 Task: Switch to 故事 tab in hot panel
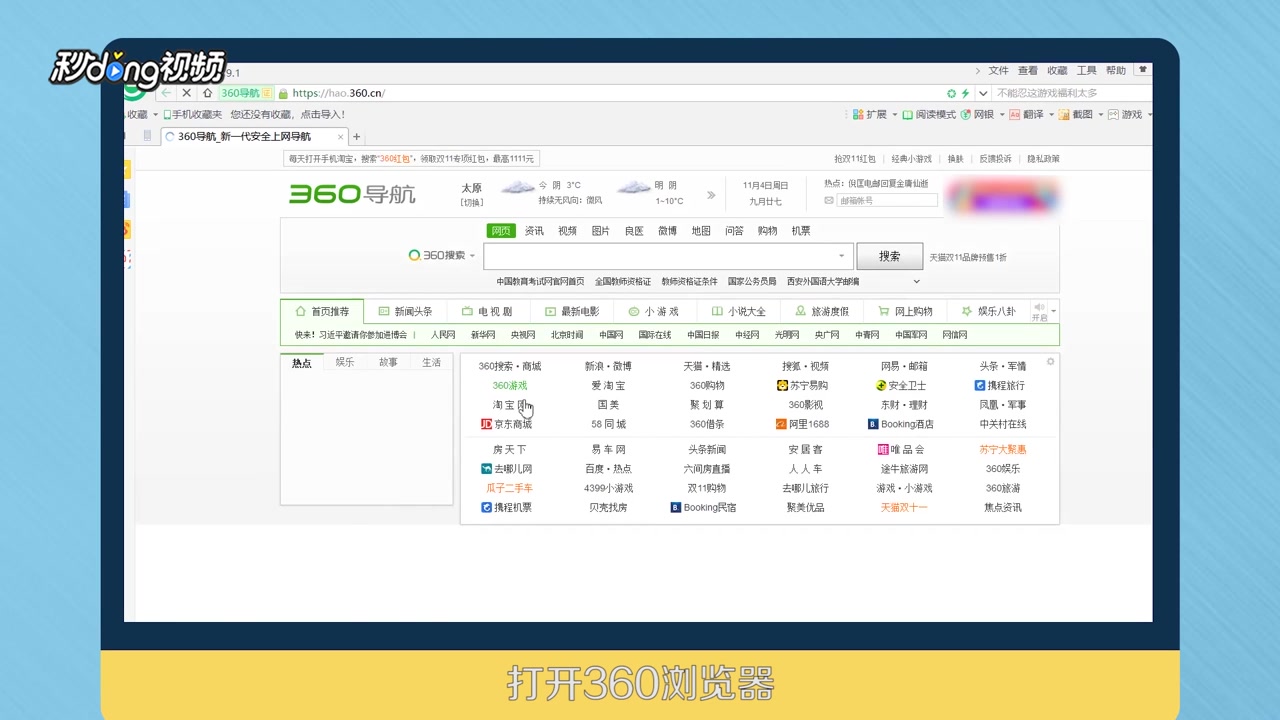pyautogui.click(x=388, y=362)
